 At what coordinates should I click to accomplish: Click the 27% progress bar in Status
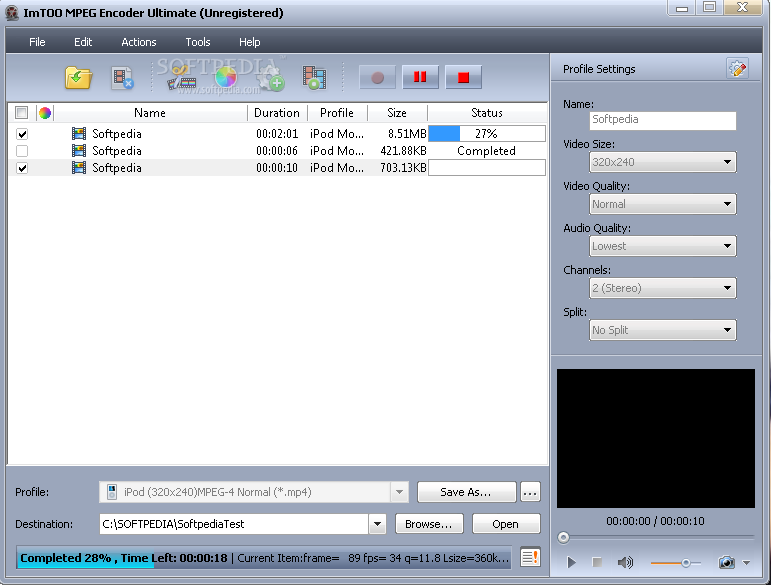pyautogui.click(x=487, y=134)
